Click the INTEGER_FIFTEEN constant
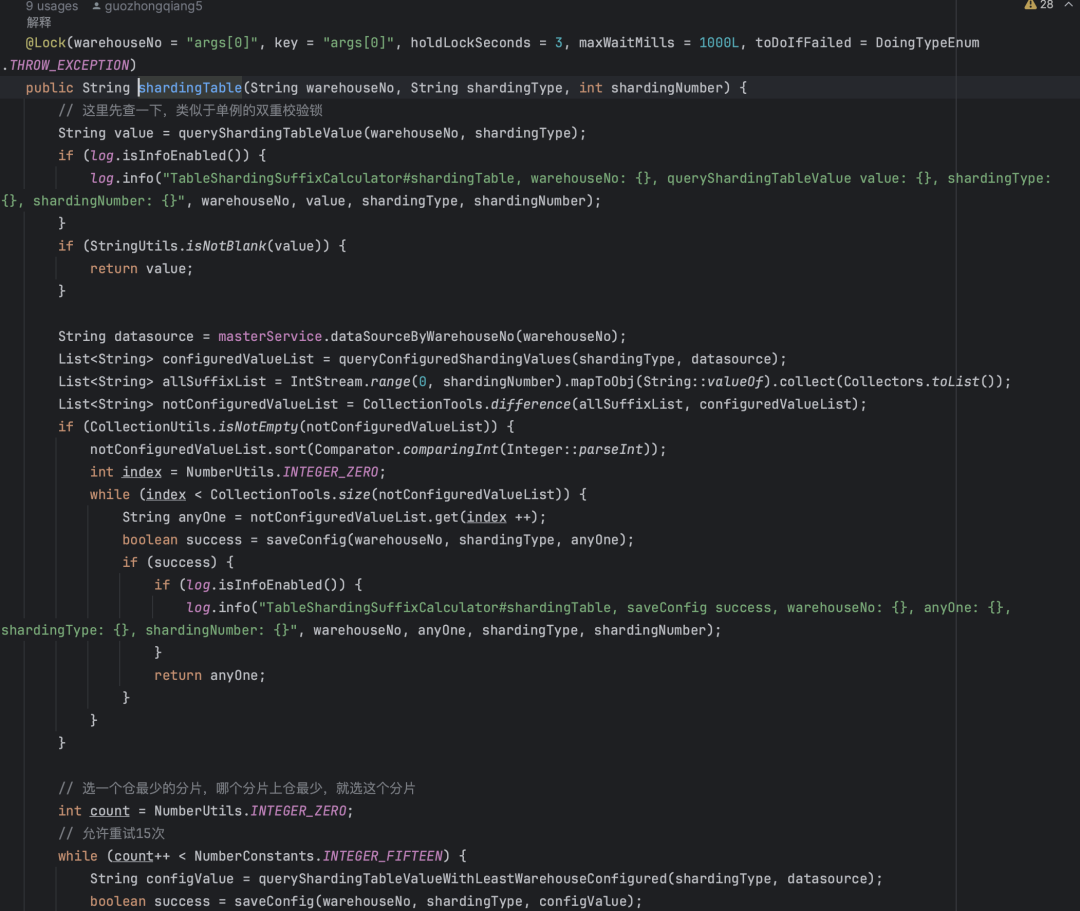Viewport: 1080px width, 911px height. click(x=383, y=856)
